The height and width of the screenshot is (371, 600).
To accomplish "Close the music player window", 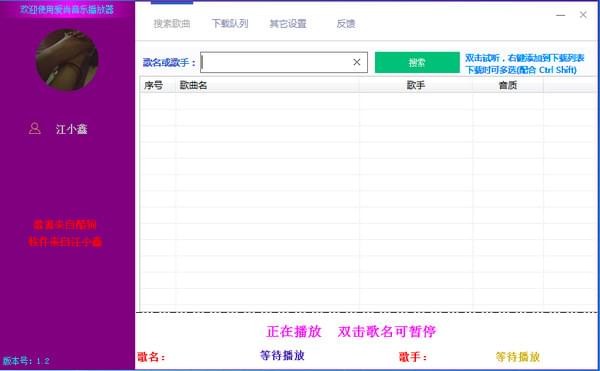I will (583, 15).
